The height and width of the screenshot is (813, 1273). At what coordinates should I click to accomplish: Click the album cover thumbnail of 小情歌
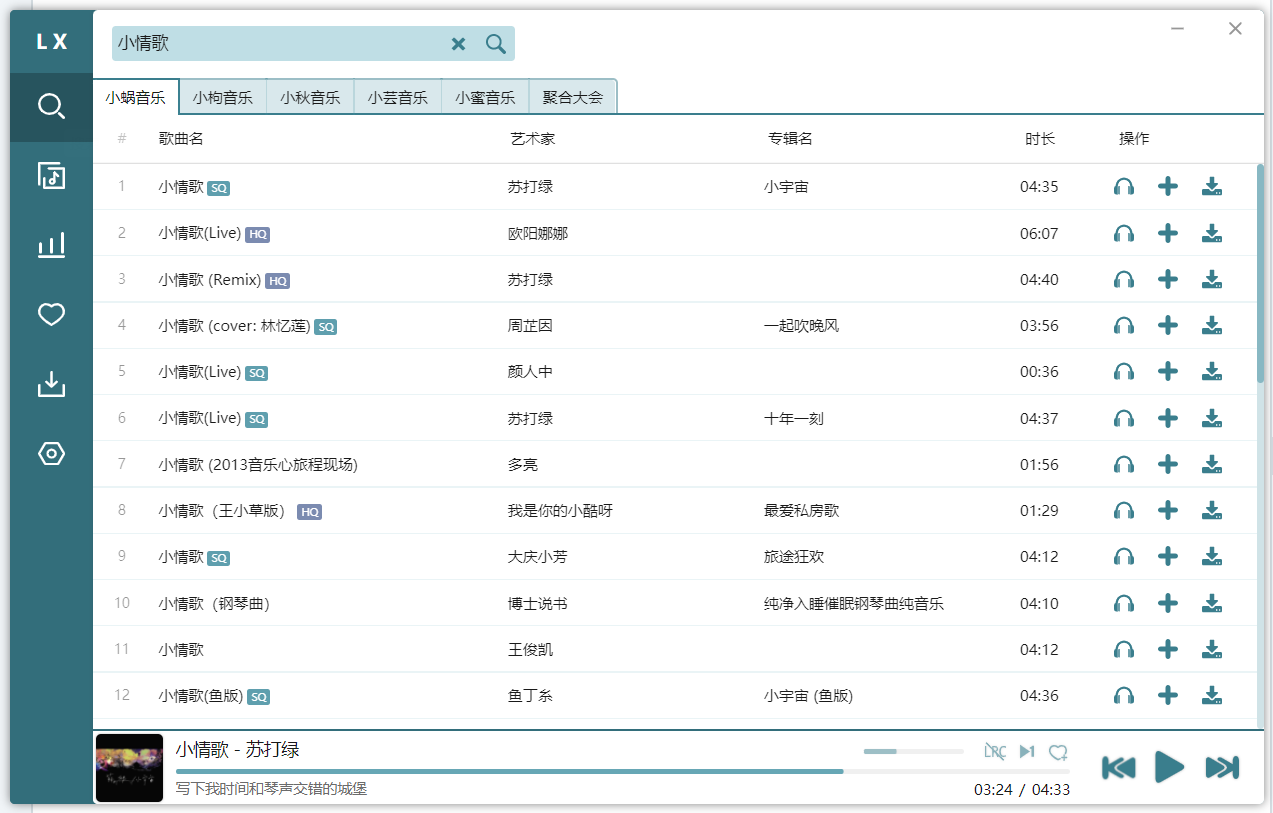click(x=129, y=768)
